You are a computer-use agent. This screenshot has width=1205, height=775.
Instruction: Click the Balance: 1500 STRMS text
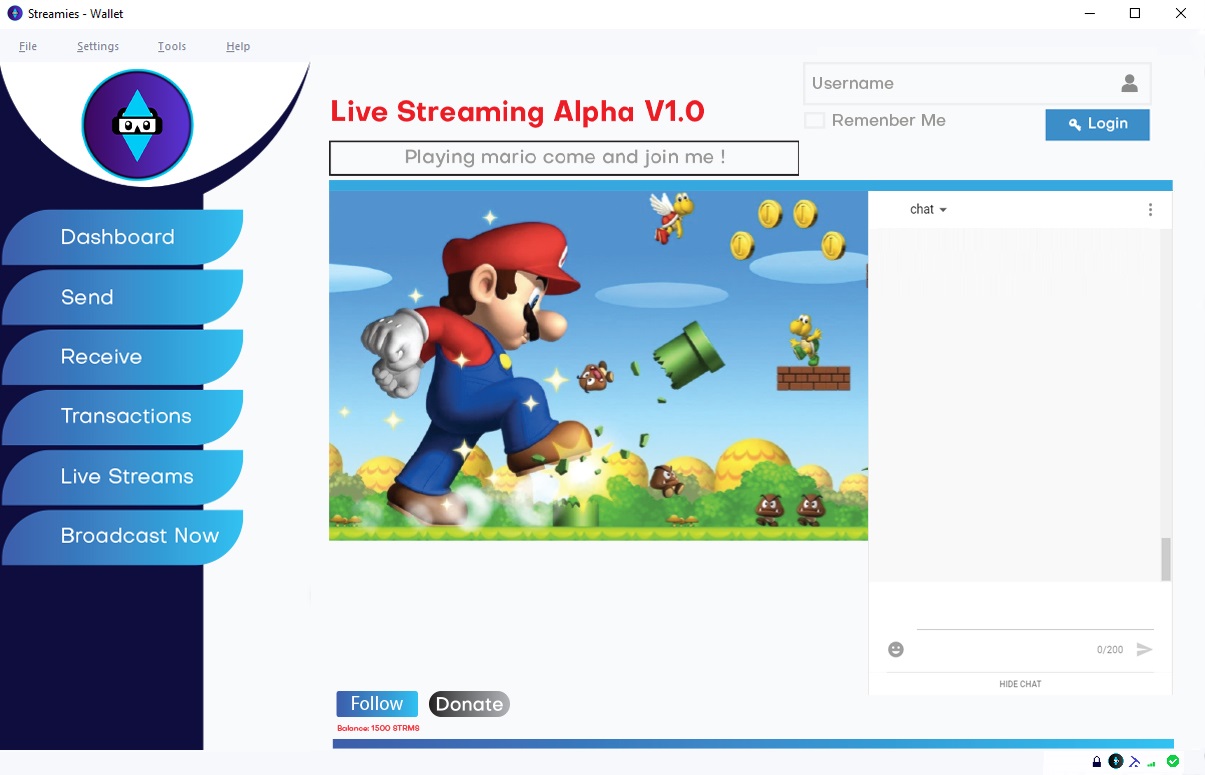378,728
